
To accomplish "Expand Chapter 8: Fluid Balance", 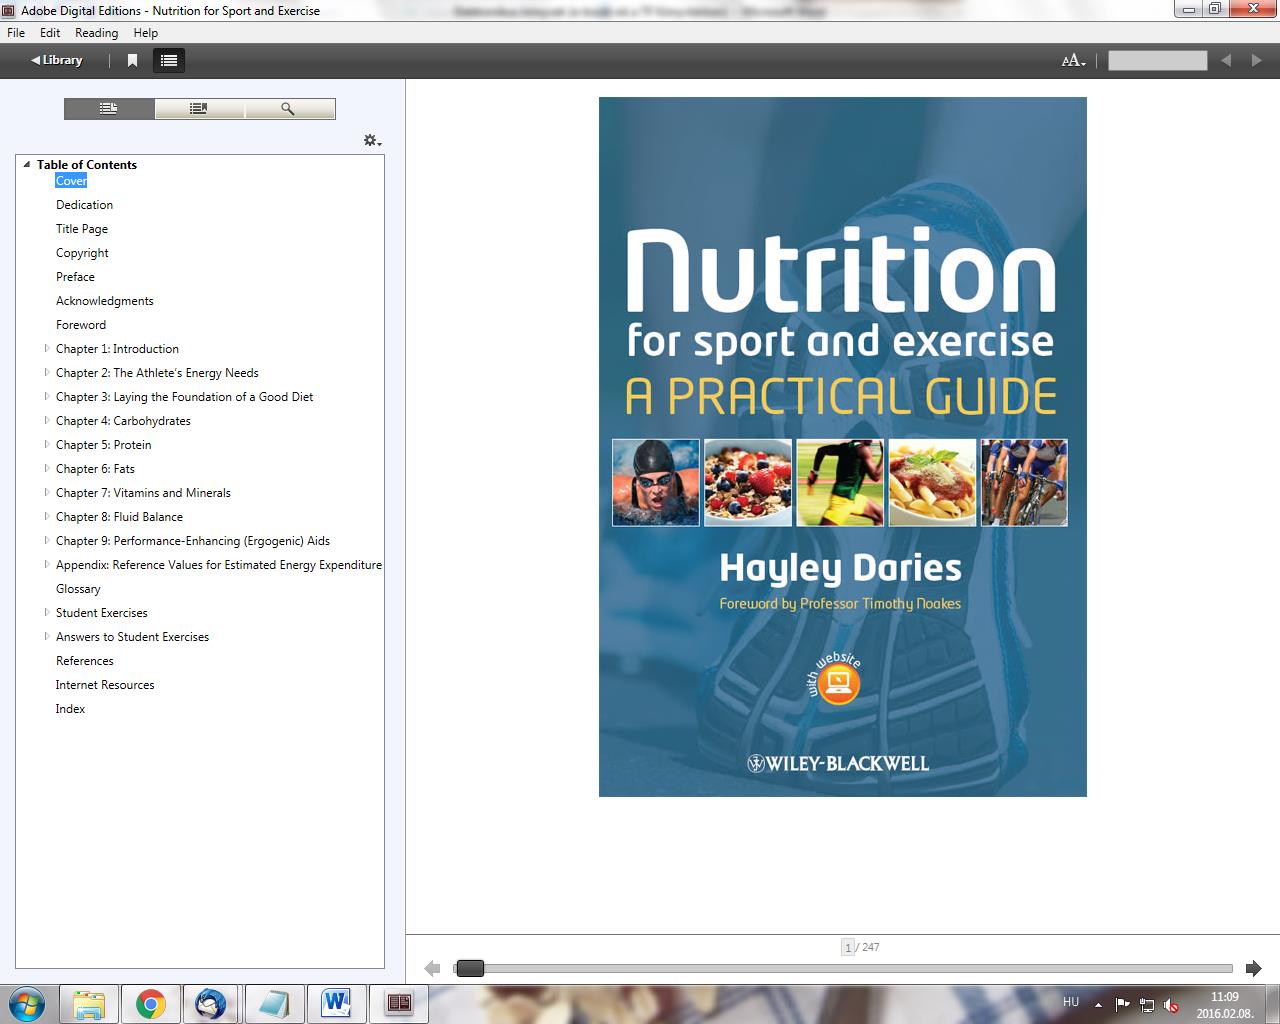I will (x=46, y=517).
